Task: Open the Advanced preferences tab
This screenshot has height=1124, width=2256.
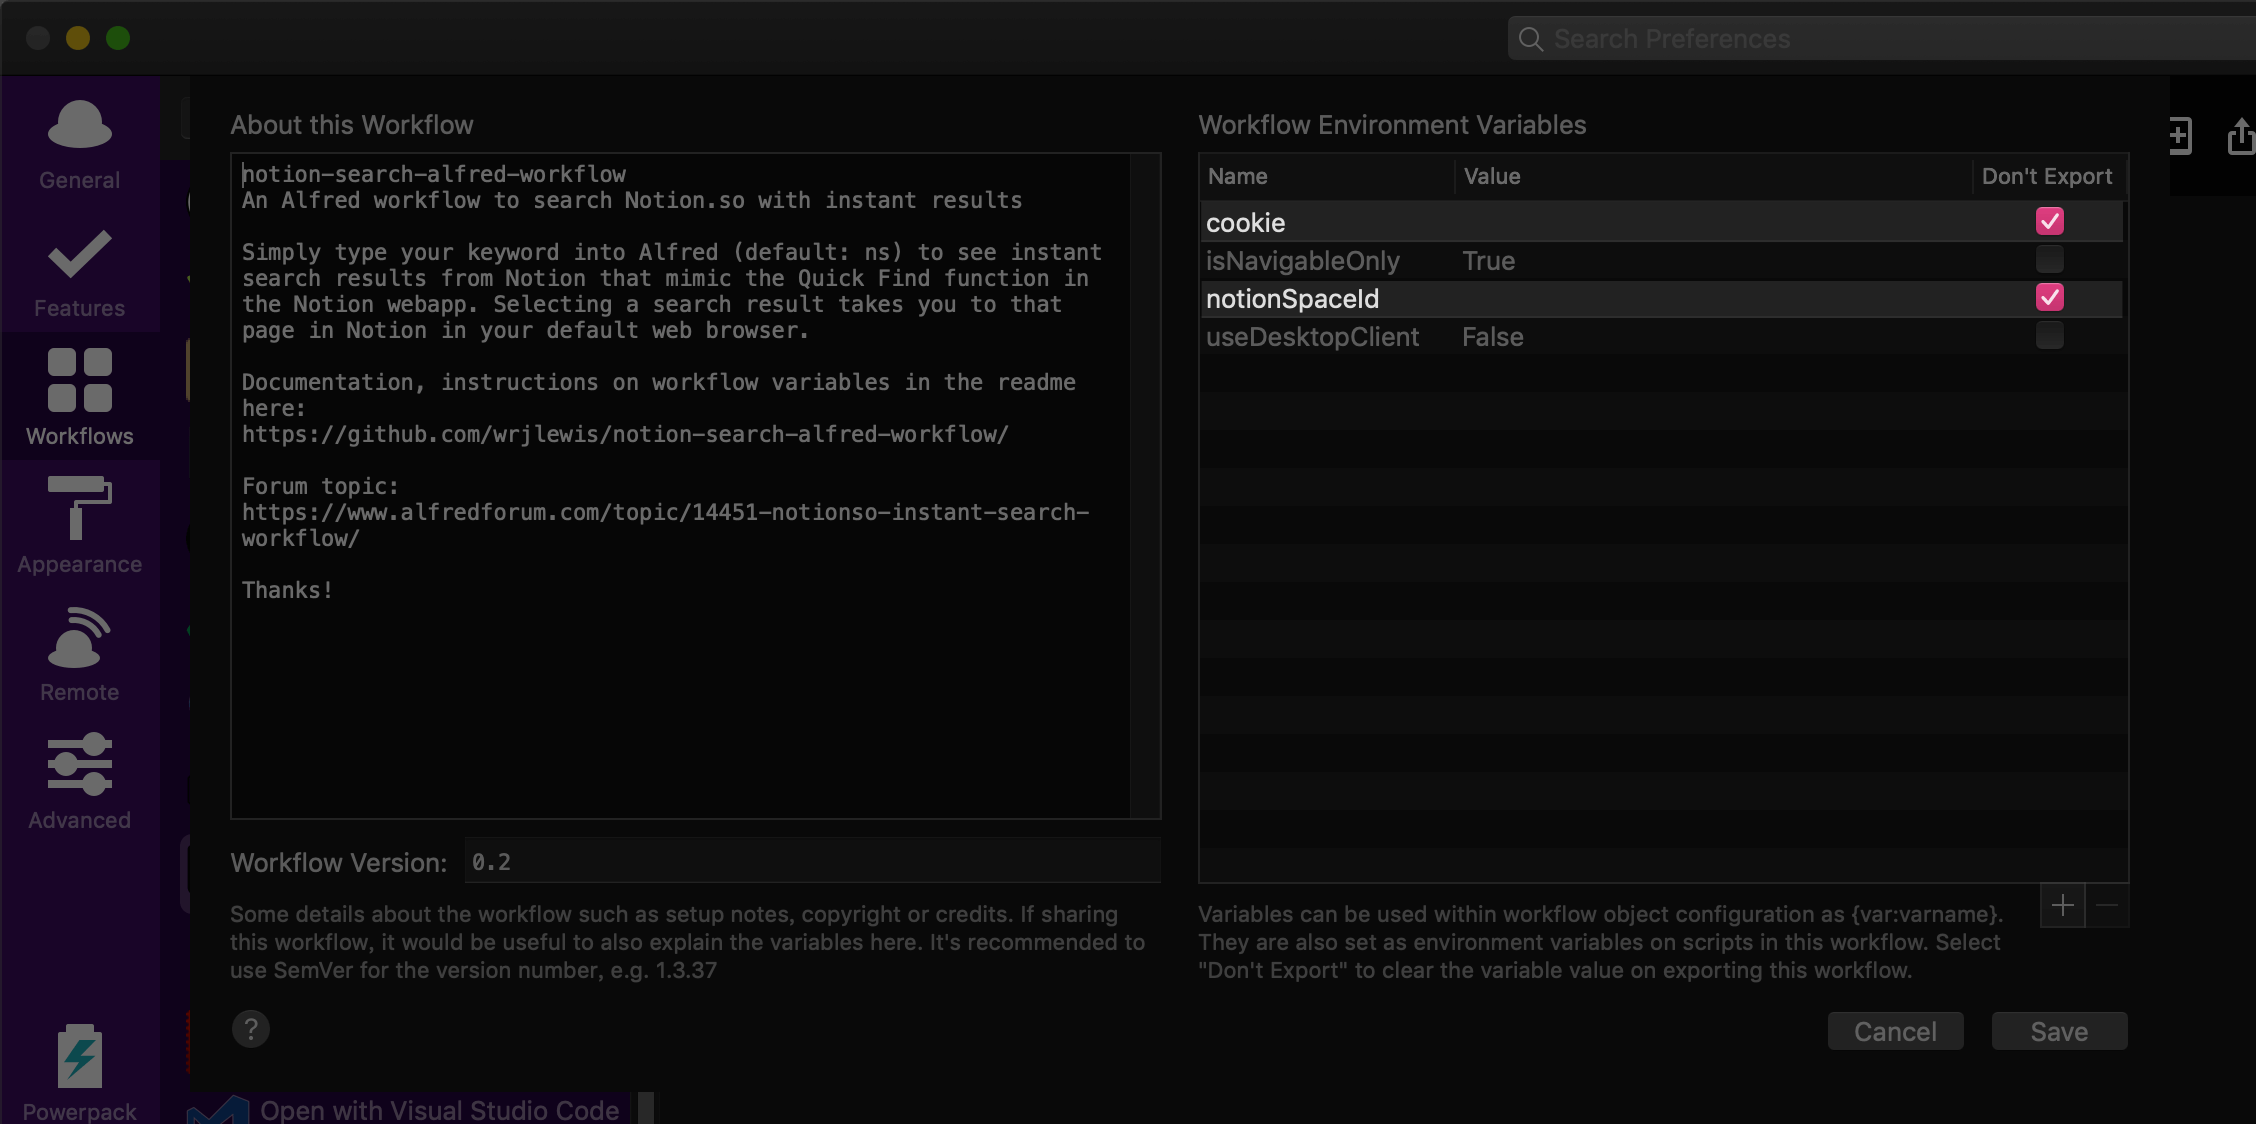Action: (x=79, y=781)
